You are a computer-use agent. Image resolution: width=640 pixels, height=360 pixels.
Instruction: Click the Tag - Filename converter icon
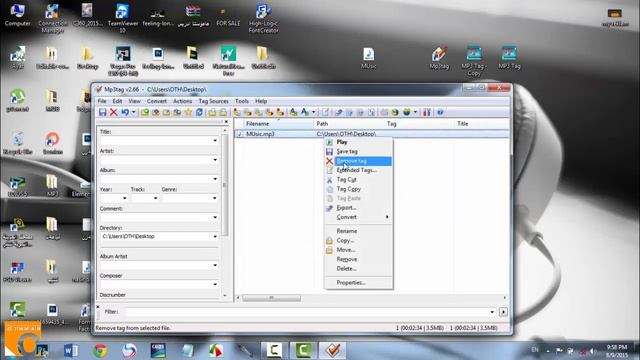[x=237, y=112]
